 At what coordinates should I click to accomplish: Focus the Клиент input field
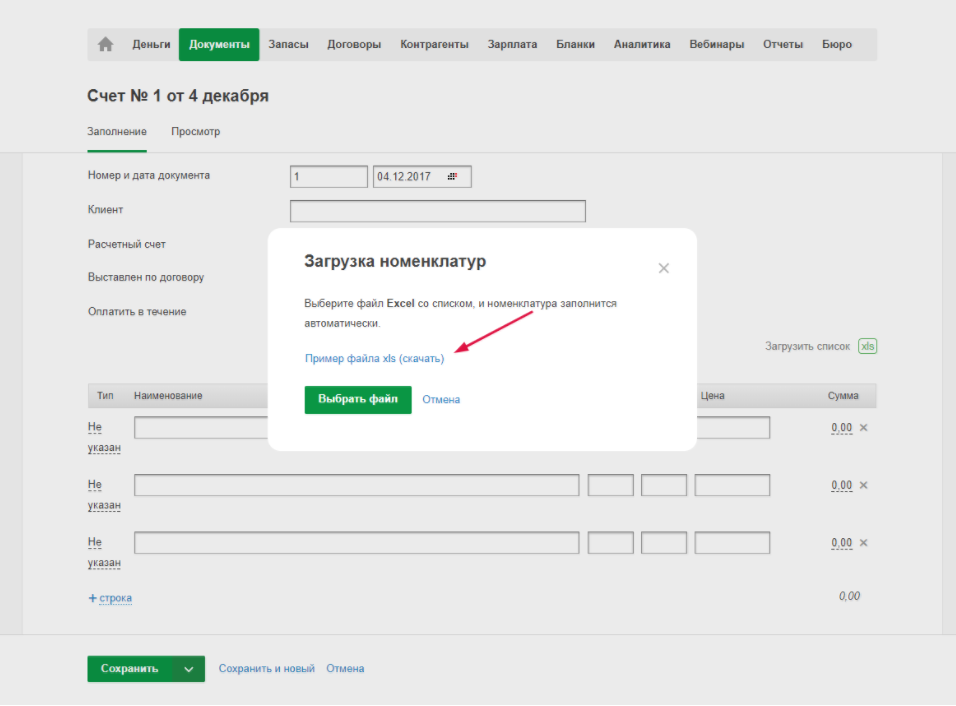coord(438,211)
